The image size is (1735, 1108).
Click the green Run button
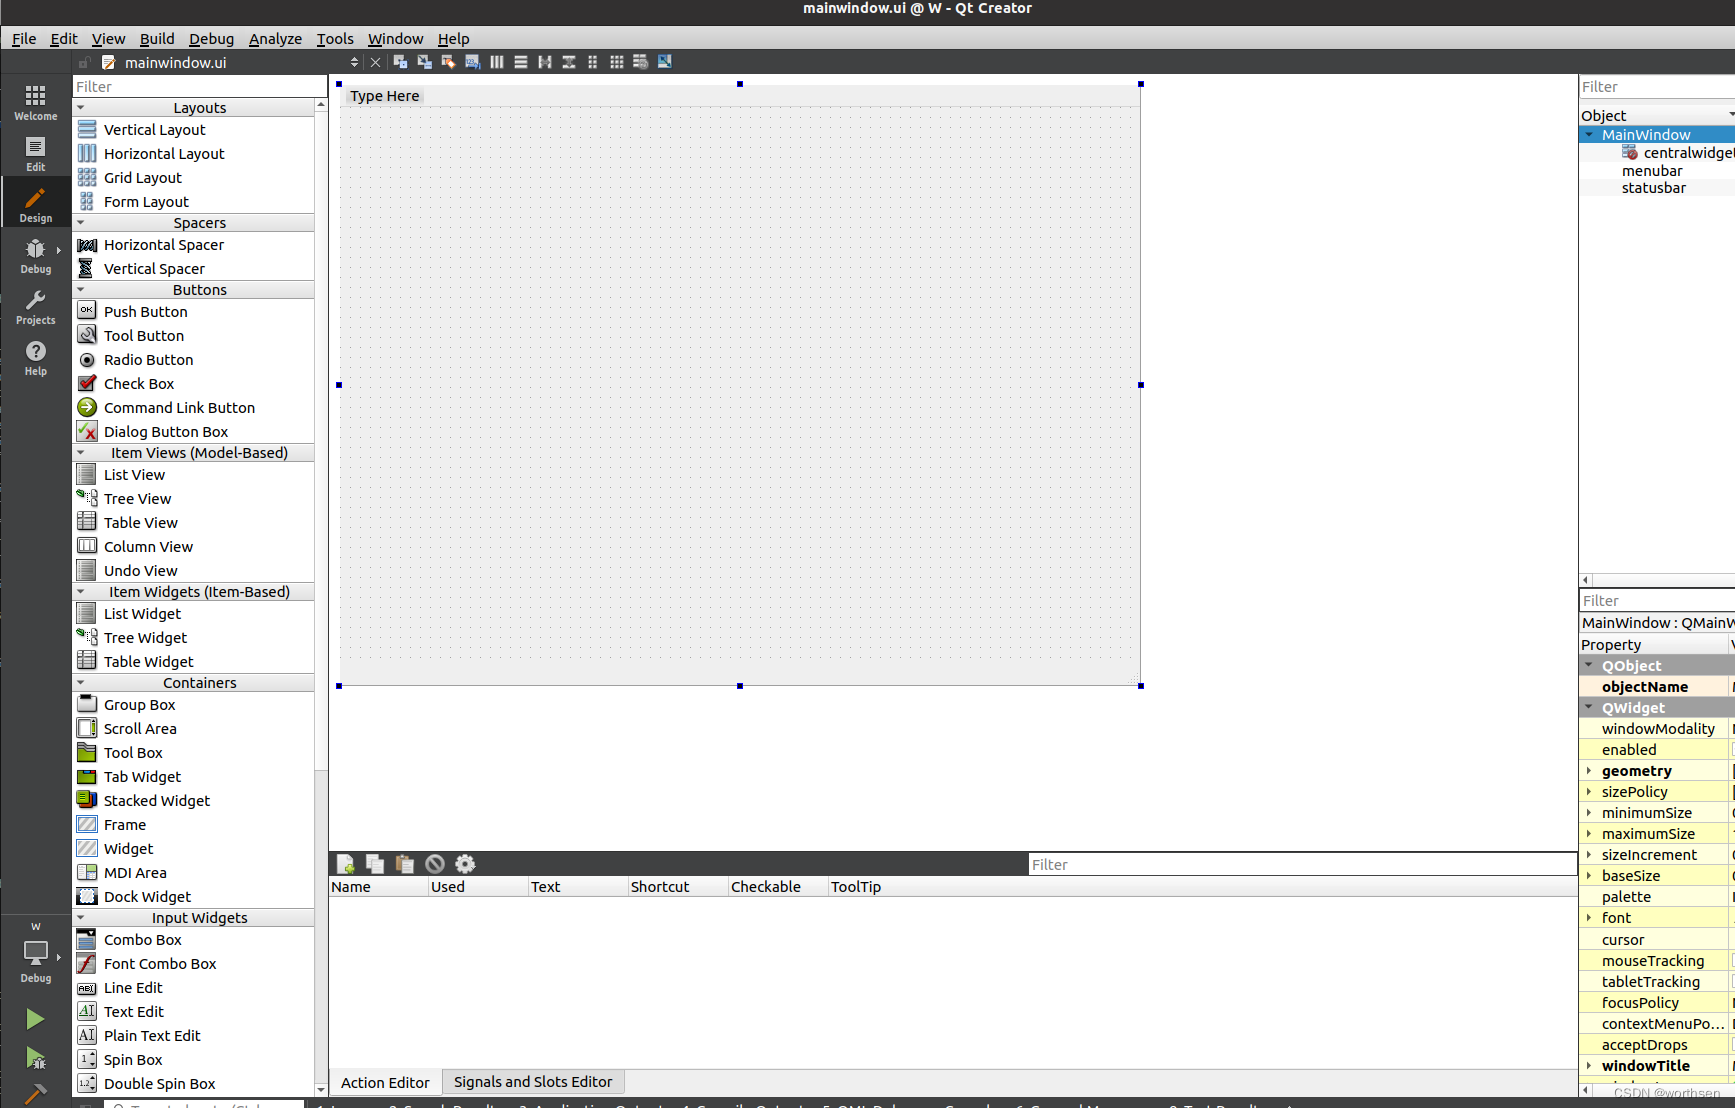tap(35, 1018)
